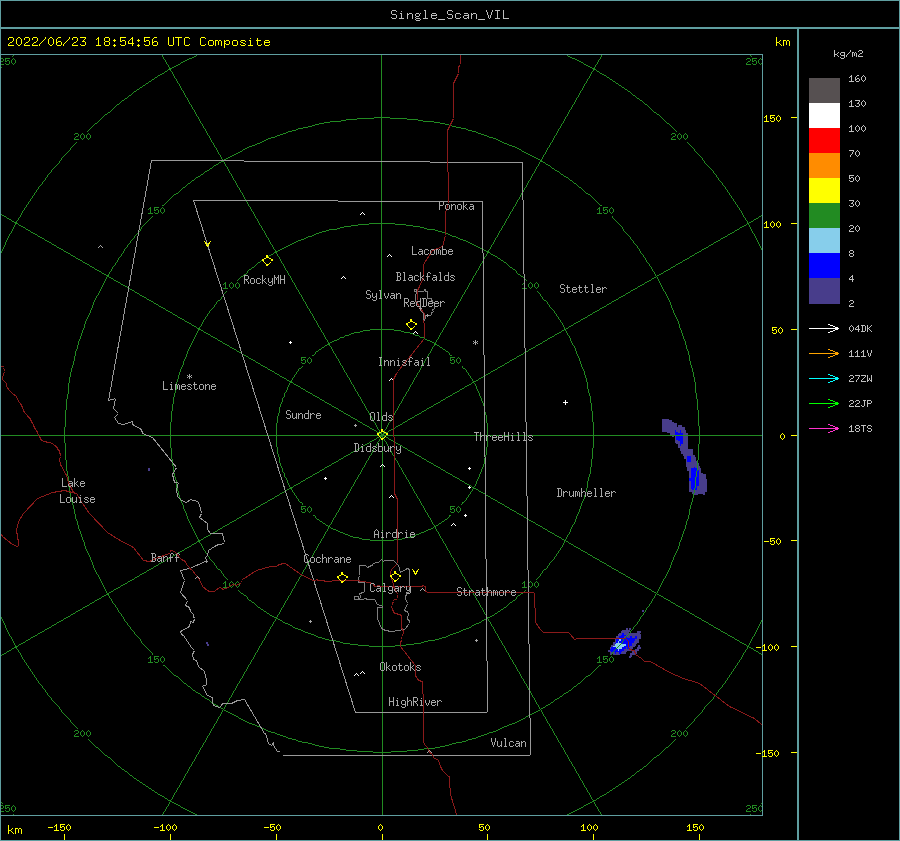Click the orange 111V arrow icon

point(824,354)
